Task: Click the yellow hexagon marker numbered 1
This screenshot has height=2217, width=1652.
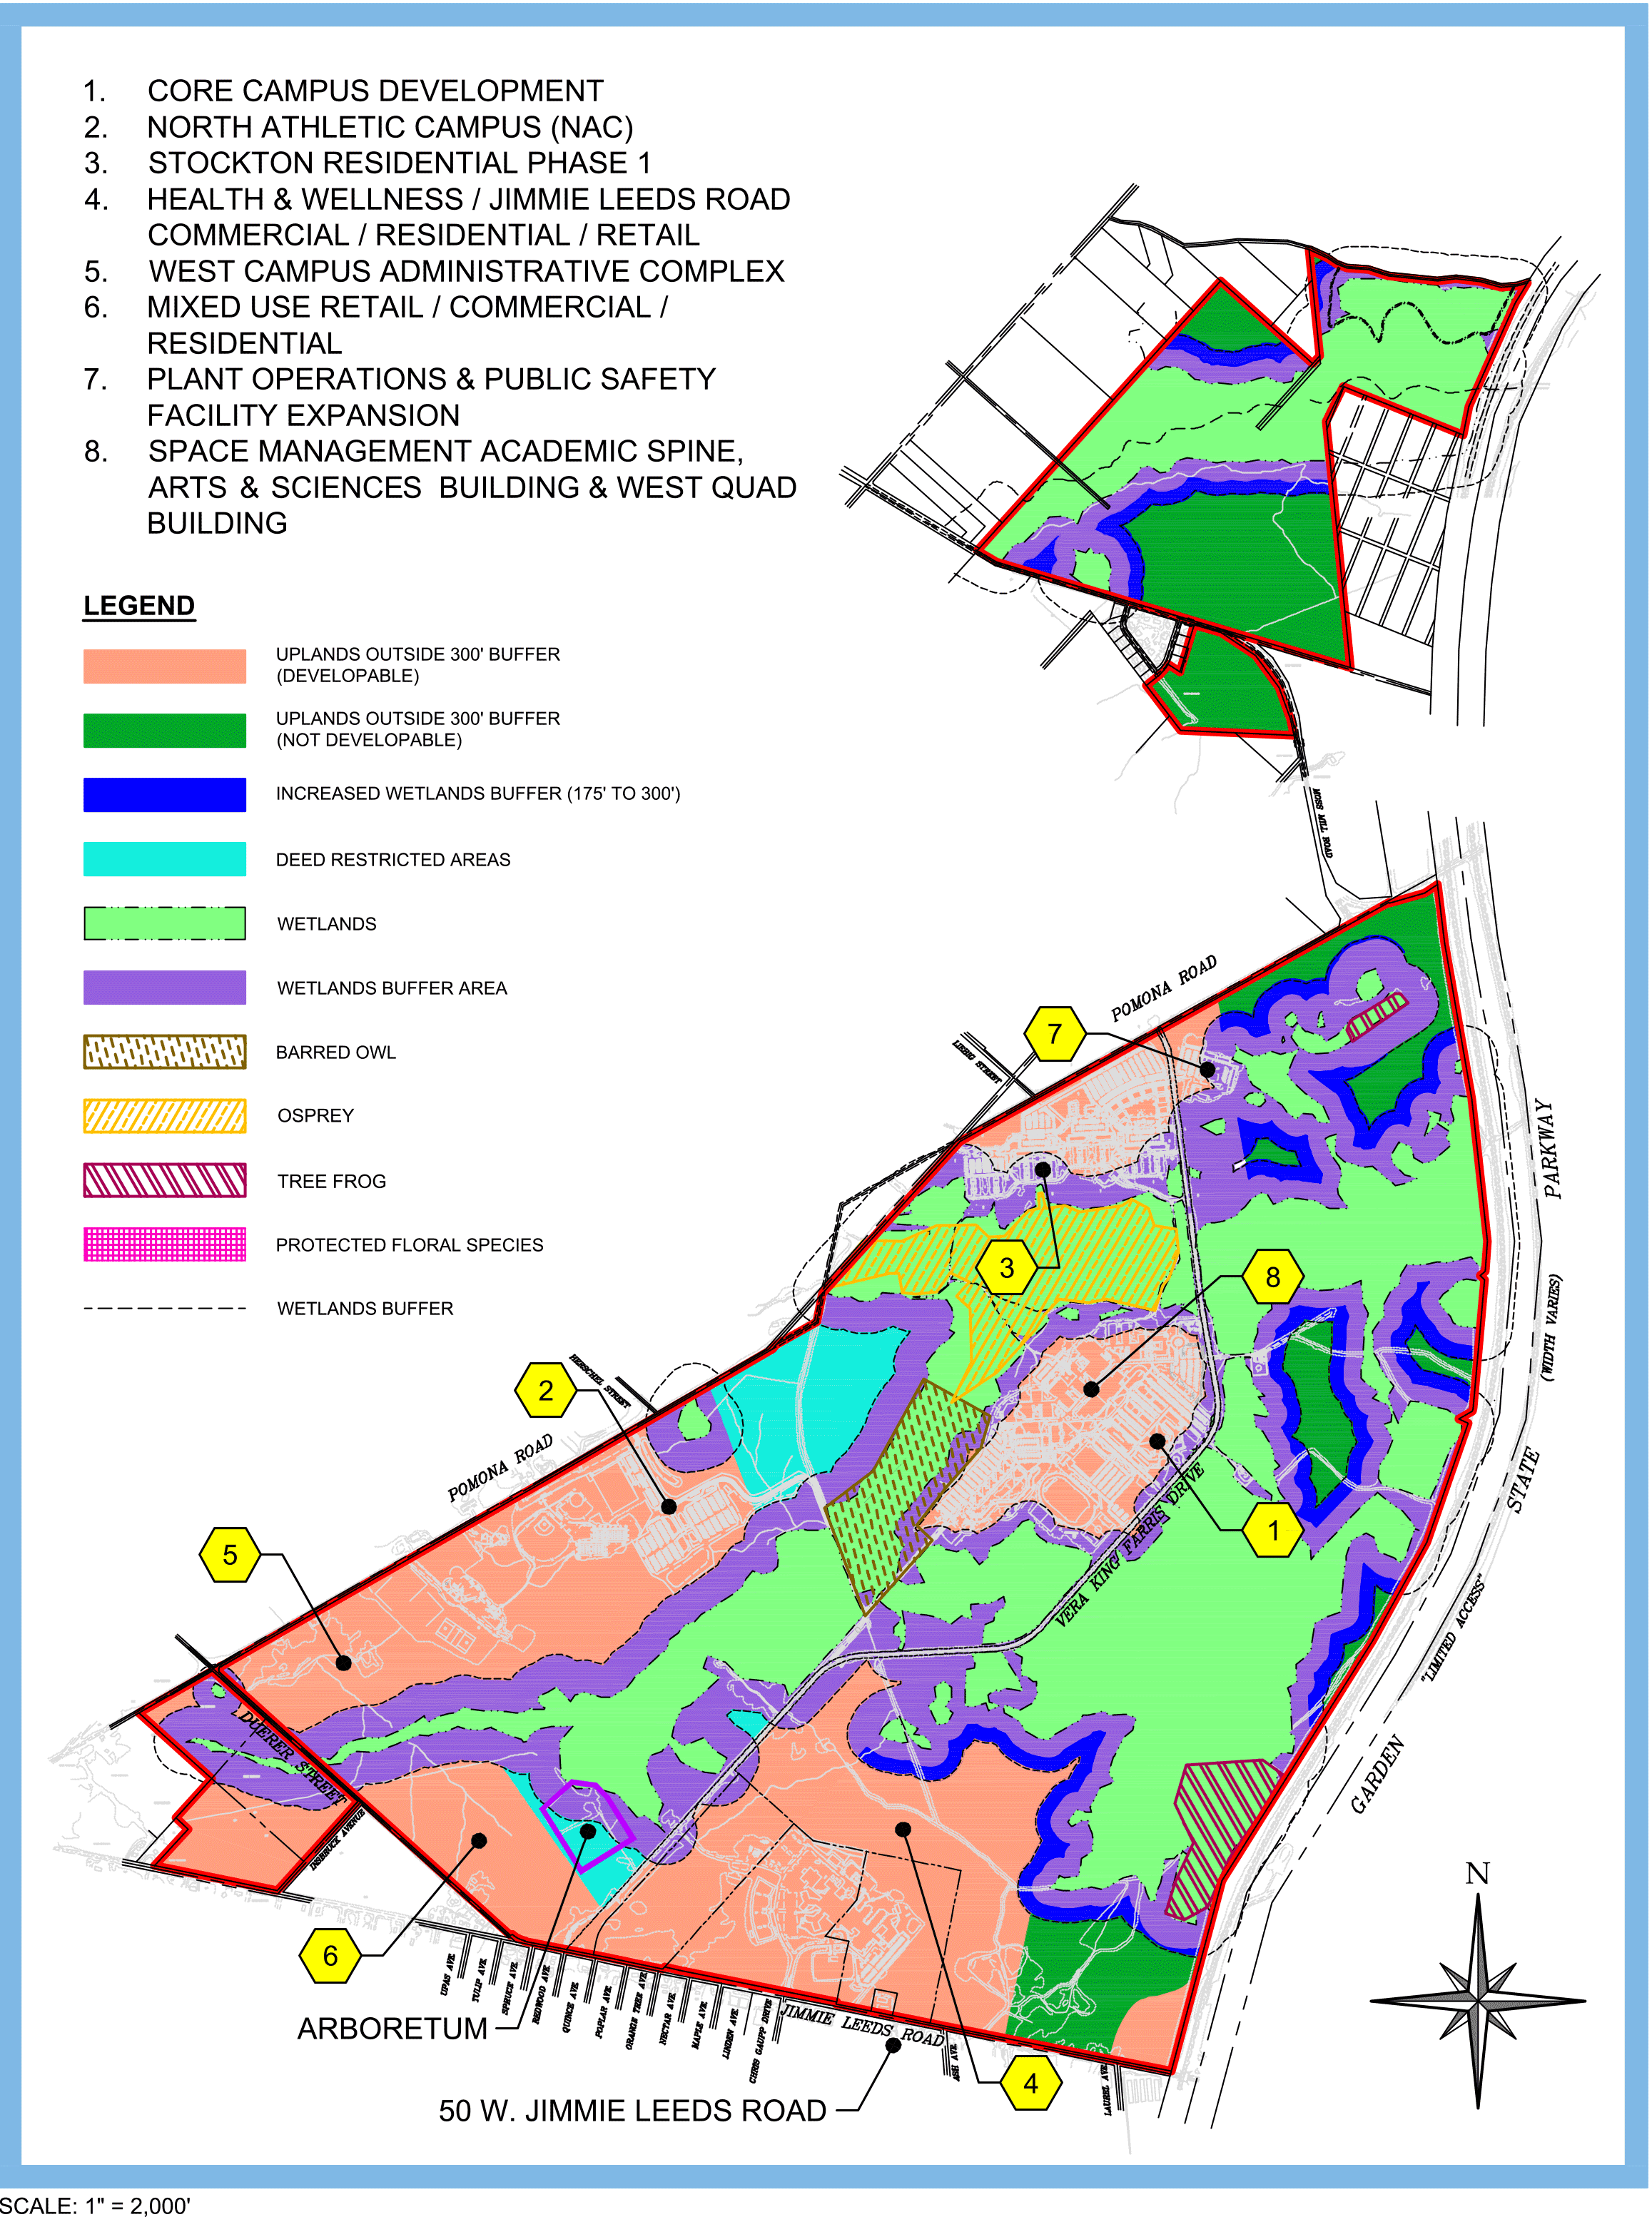Action: point(1273,1530)
